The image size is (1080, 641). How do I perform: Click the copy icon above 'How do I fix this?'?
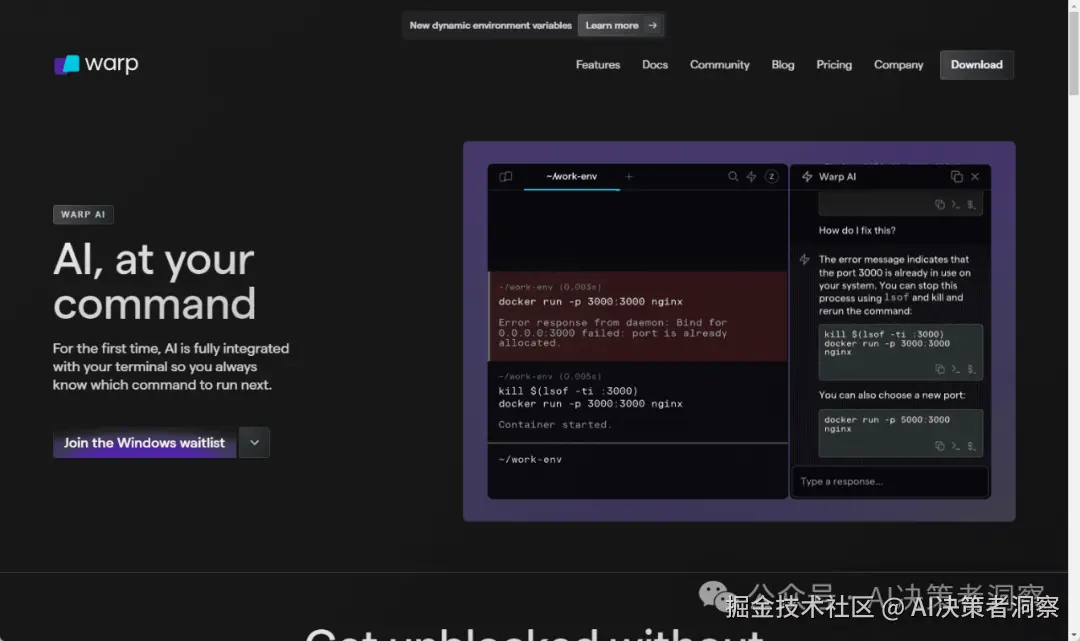point(939,204)
